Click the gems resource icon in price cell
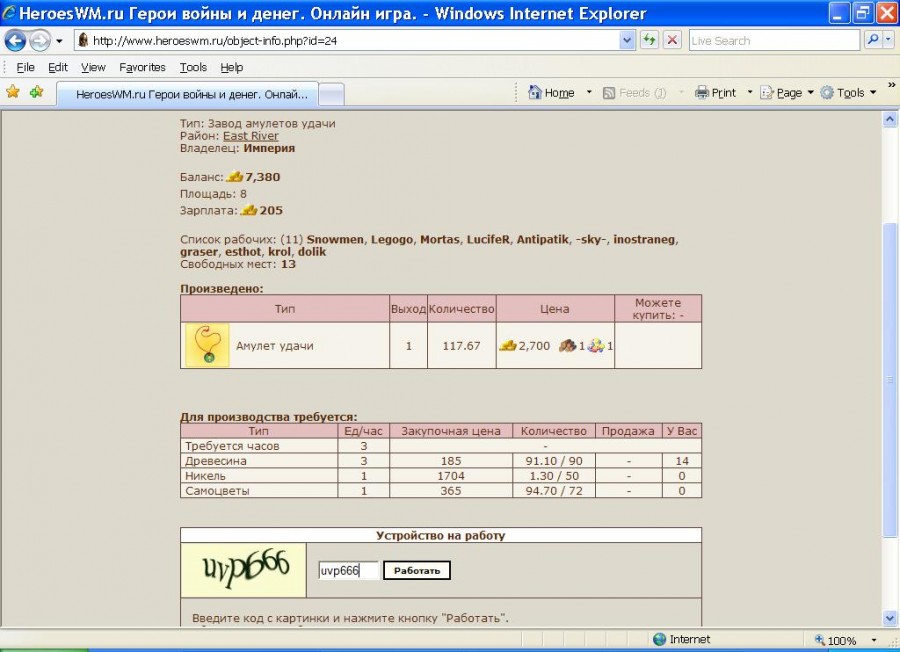 (x=596, y=346)
